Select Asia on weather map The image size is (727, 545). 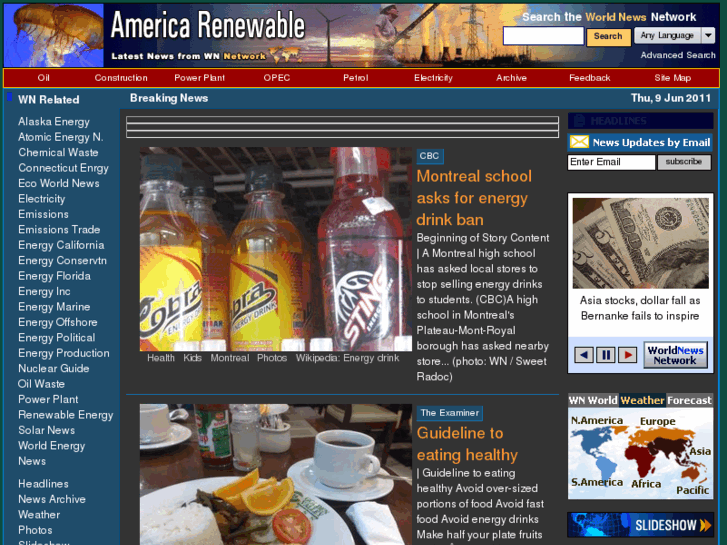point(700,451)
